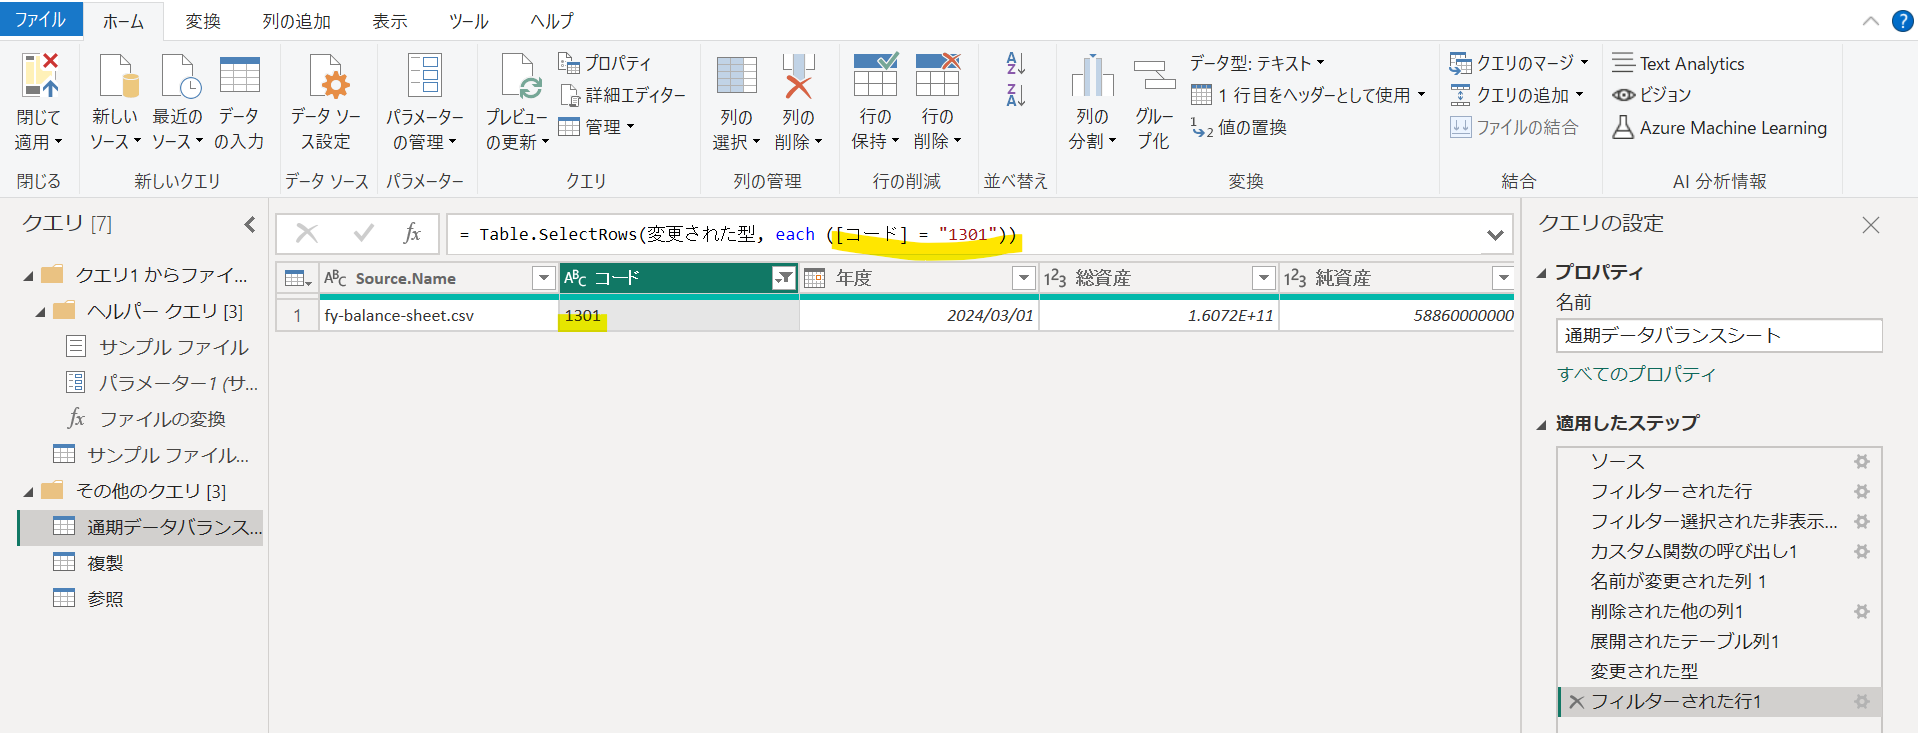Image resolution: width=1918 pixels, height=733 pixels.
Task: Collapse the ribbon with the chevron
Action: coord(1870,21)
